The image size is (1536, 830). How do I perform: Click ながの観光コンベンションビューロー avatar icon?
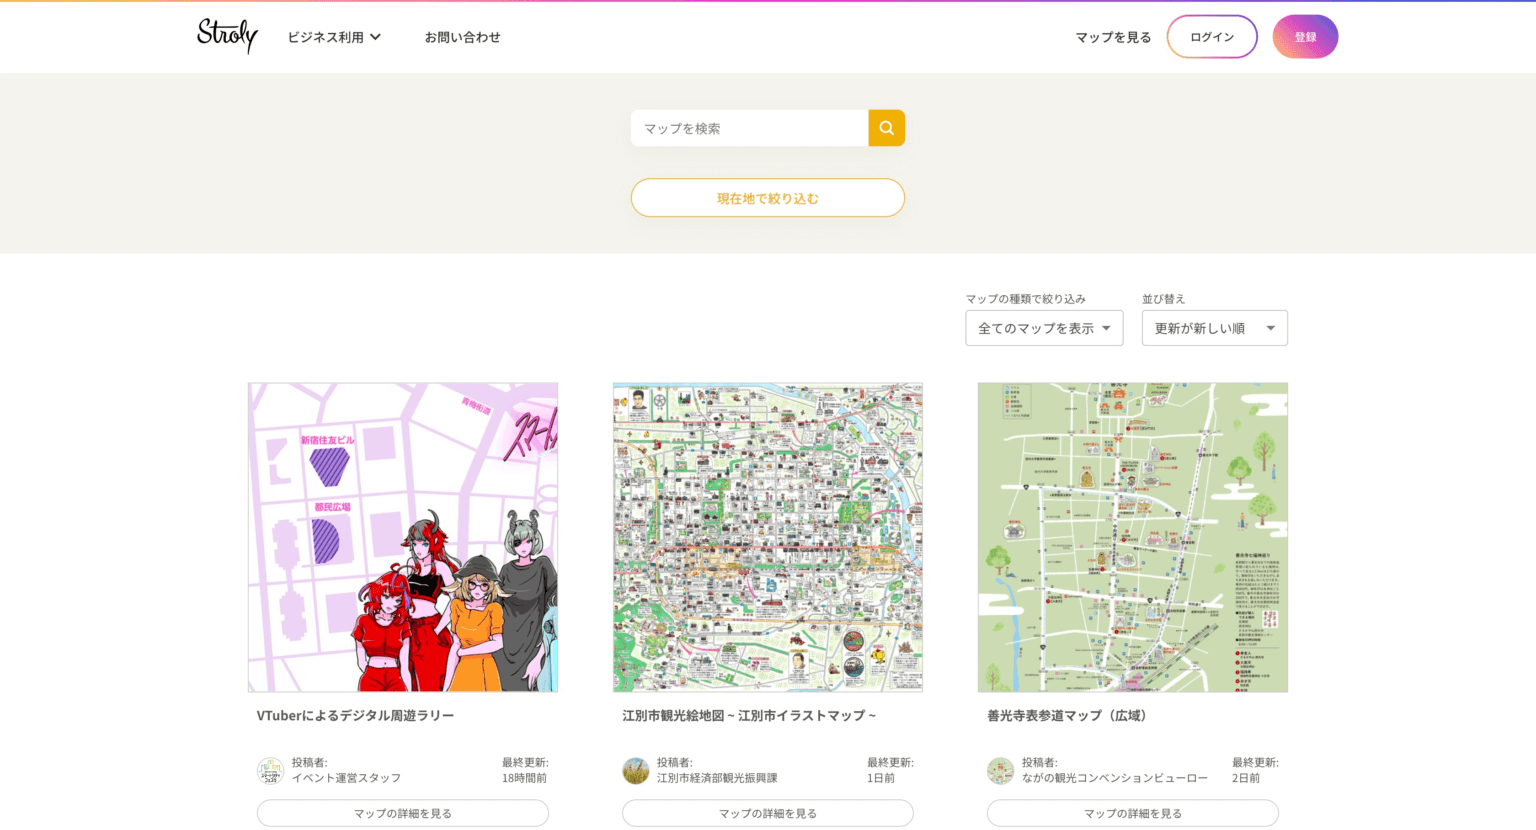(x=1001, y=770)
